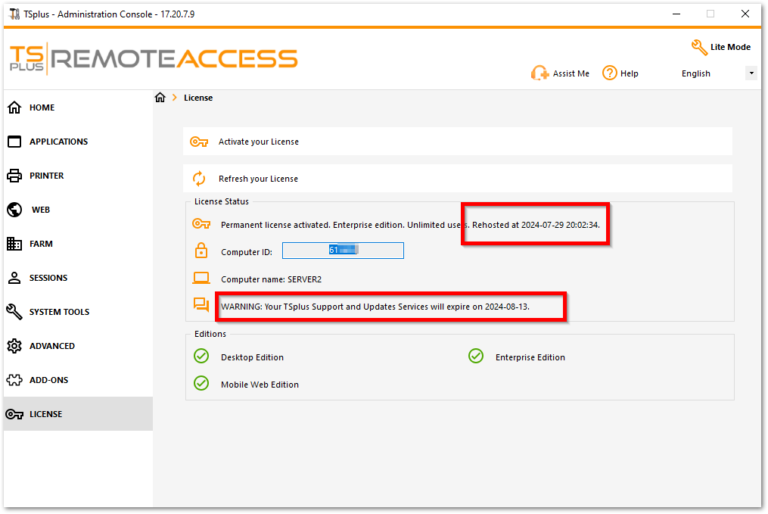Click the Printer icon in sidebar

pyautogui.click(x=14, y=176)
